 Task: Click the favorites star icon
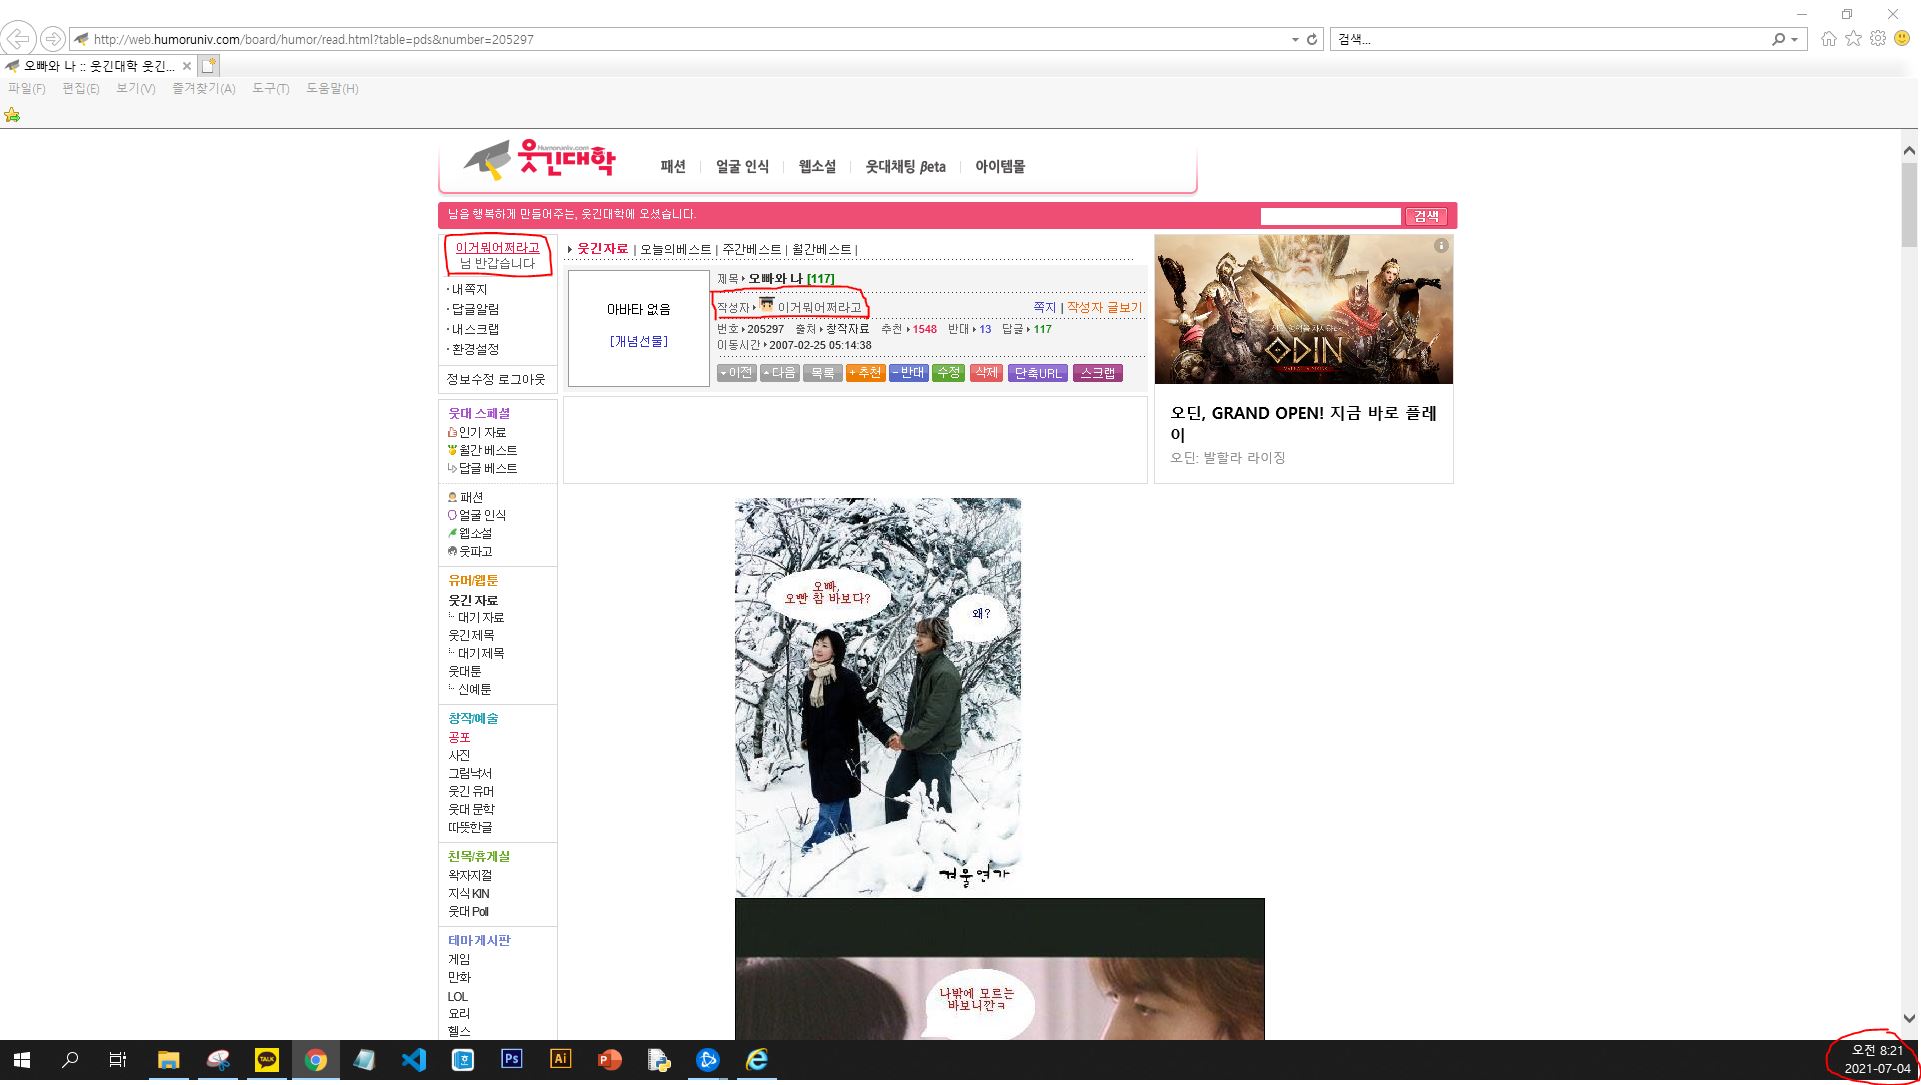pos(1853,39)
